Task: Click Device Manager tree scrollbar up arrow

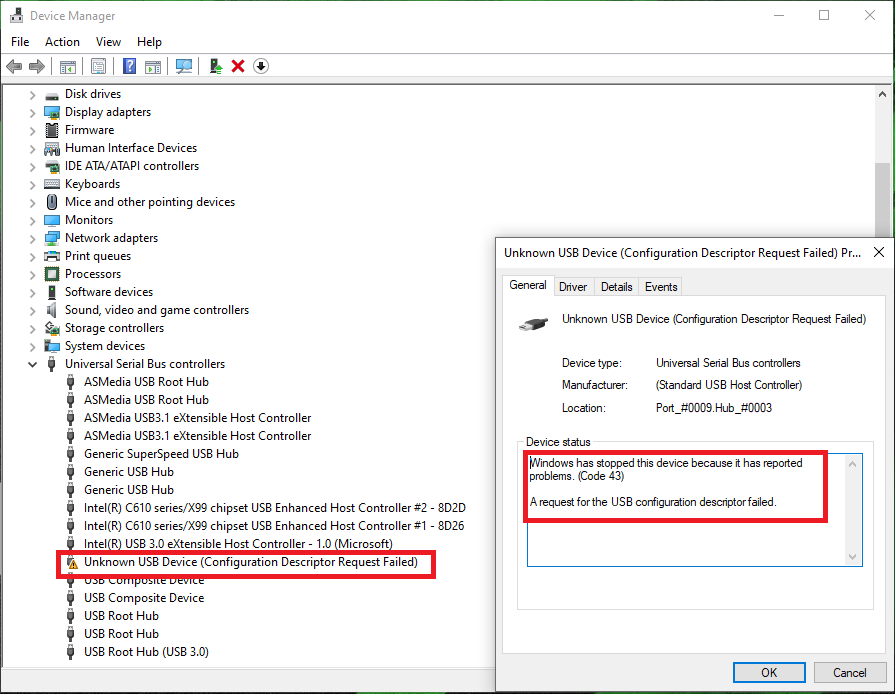Action: (x=882, y=94)
